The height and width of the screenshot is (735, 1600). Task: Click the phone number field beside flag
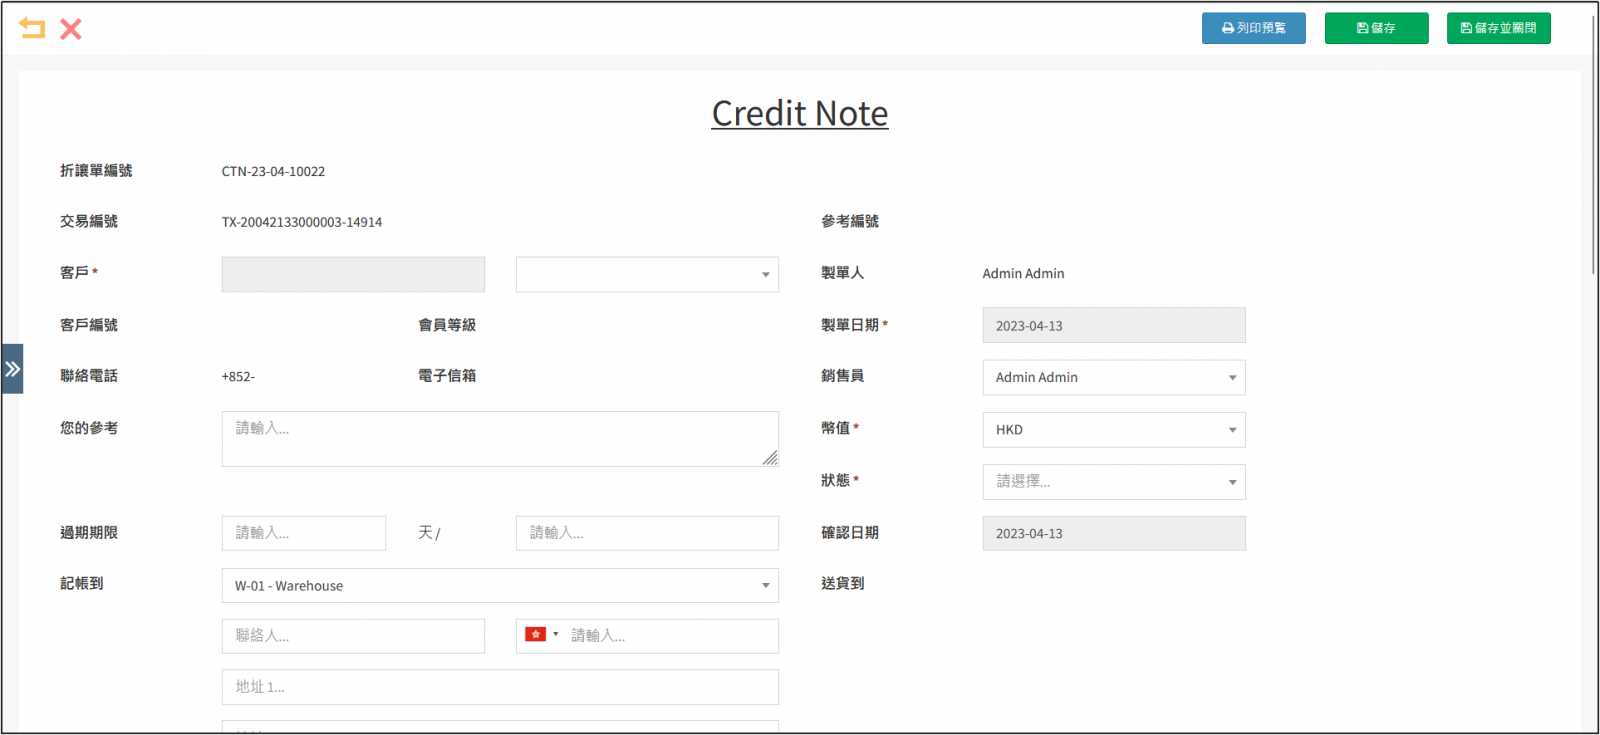670,636
